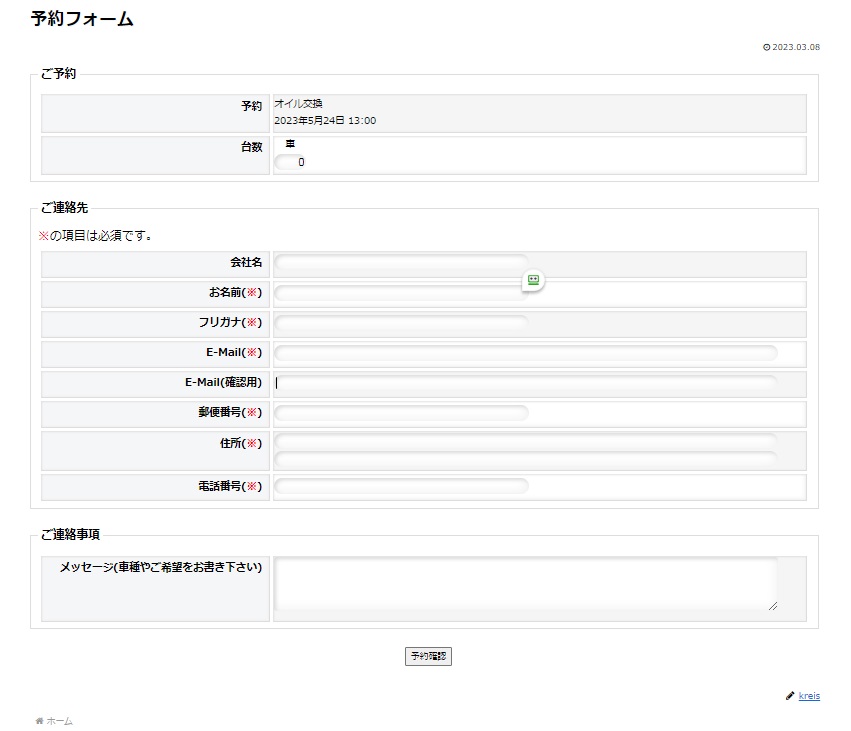Focus the 会社名 input field
The width and height of the screenshot is (851, 731).
pos(401,263)
